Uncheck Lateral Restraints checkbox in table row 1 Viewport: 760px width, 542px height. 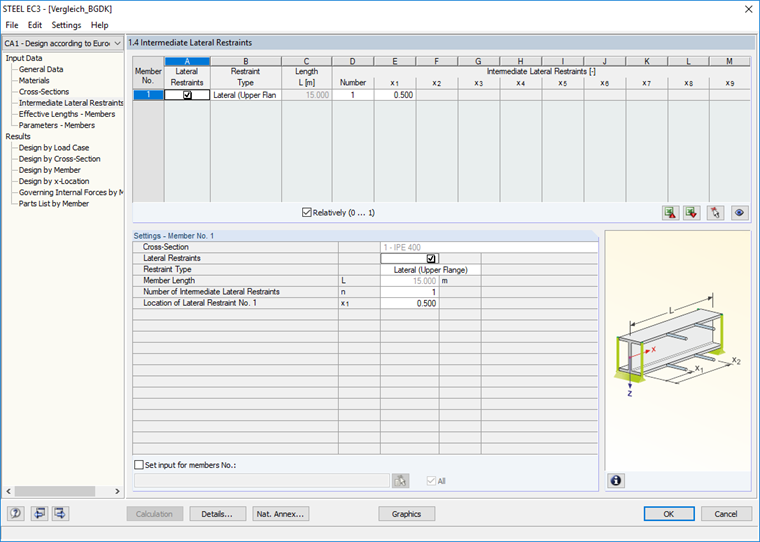click(188, 95)
